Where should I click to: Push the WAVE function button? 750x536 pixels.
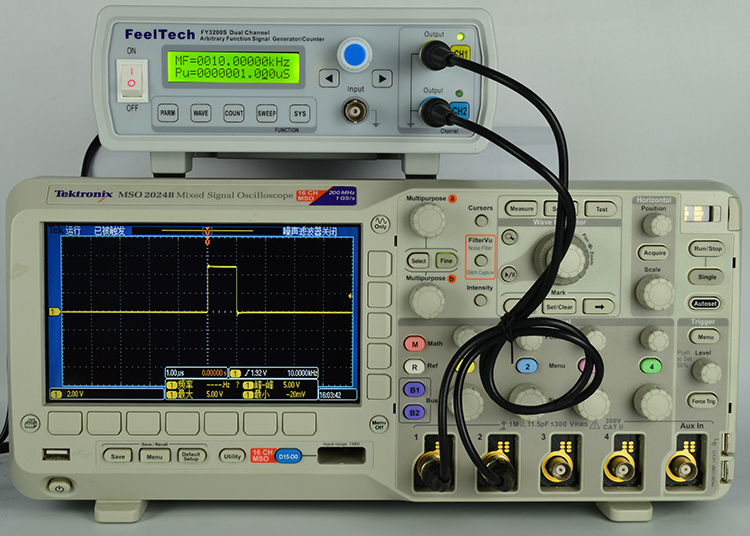[x=200, y=113]
